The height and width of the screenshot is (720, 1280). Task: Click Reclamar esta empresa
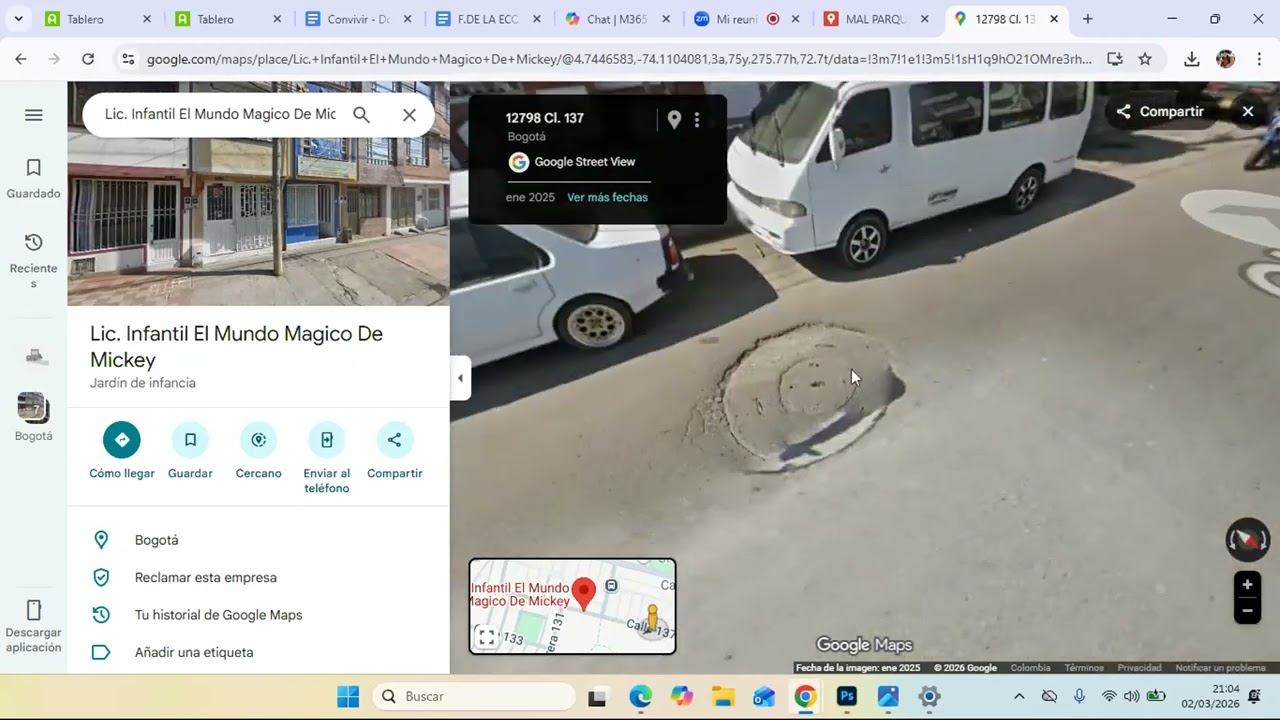(258, 577)
